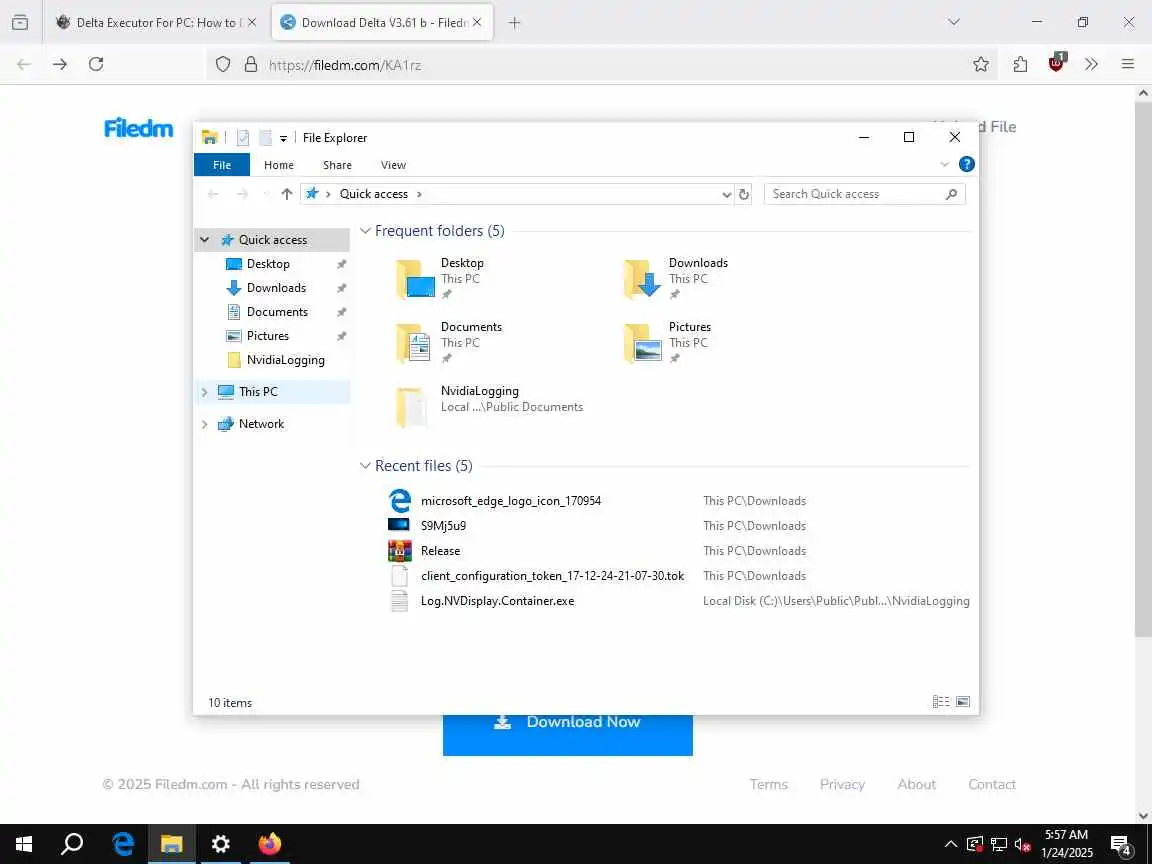Open Firefox application hamburger menu
The image size is (1152, 864).
[x=1128, y=65]
